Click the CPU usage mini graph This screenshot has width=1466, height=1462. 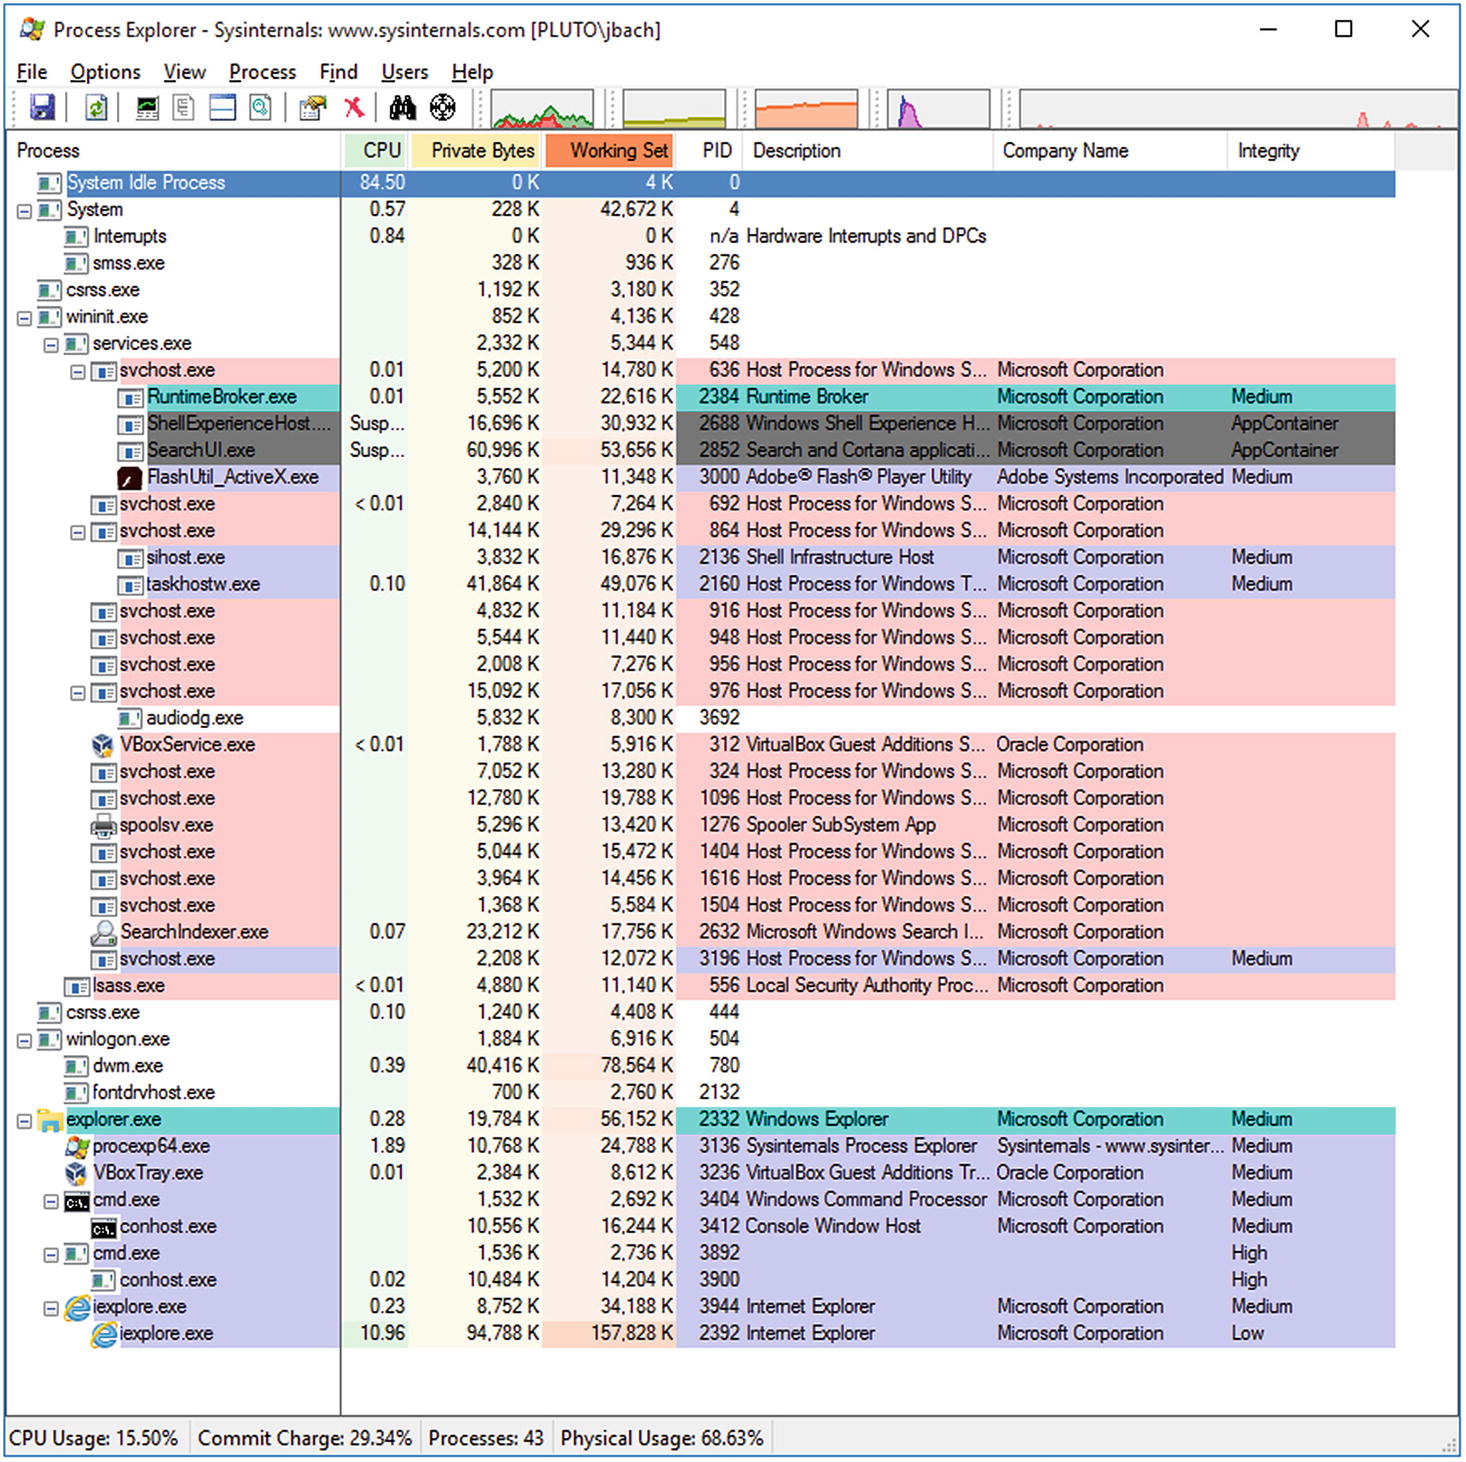tap(542, 109)
